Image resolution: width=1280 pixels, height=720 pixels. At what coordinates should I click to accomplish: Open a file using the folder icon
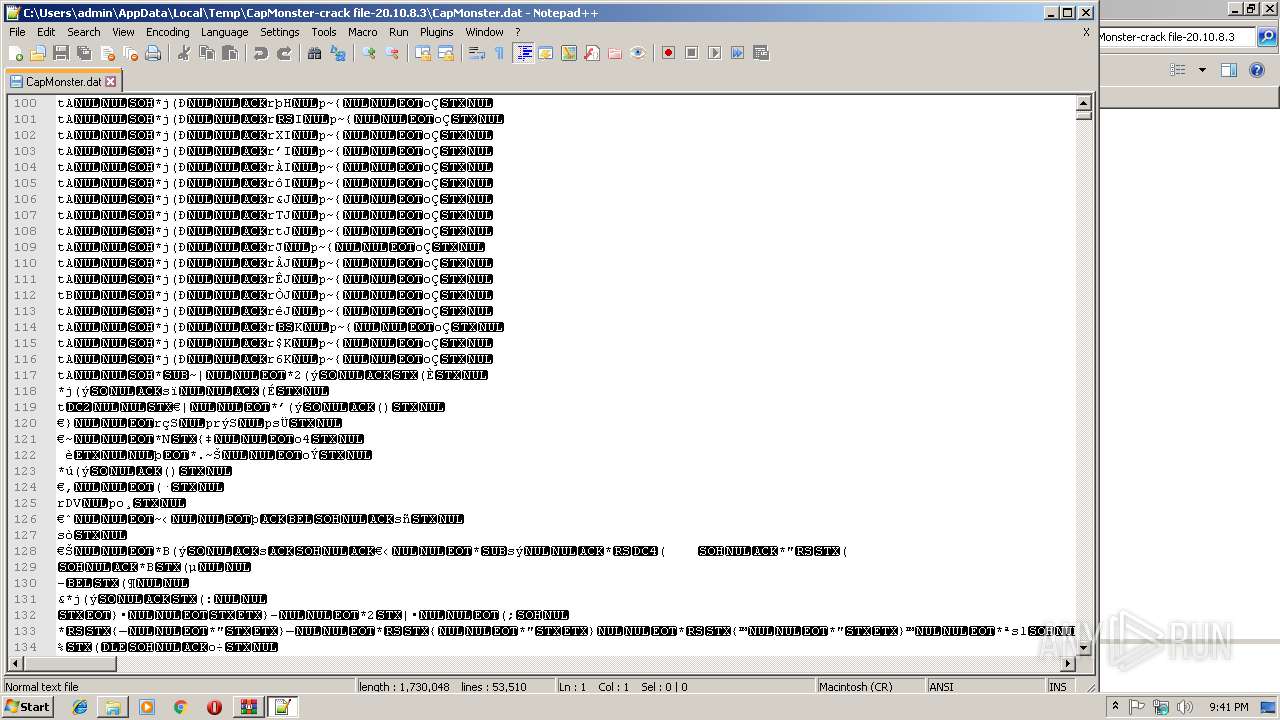(38, 53)
